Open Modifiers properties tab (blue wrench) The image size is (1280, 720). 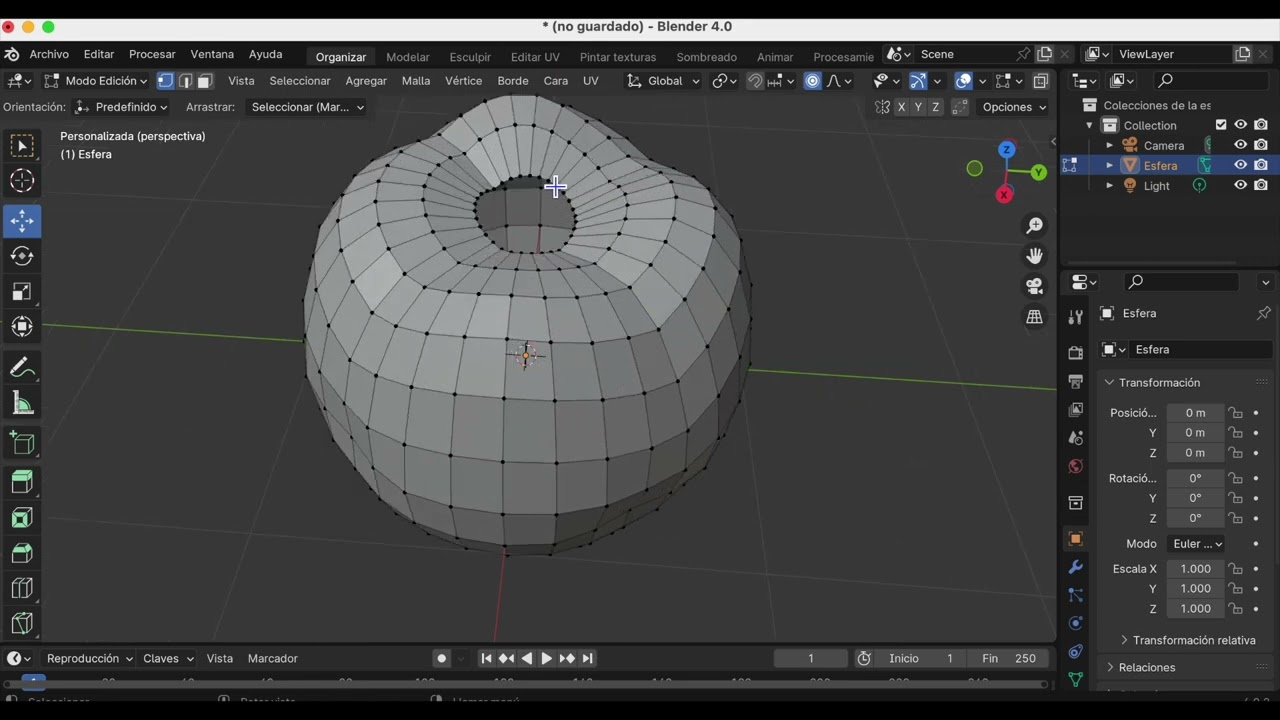(1076, 567)
